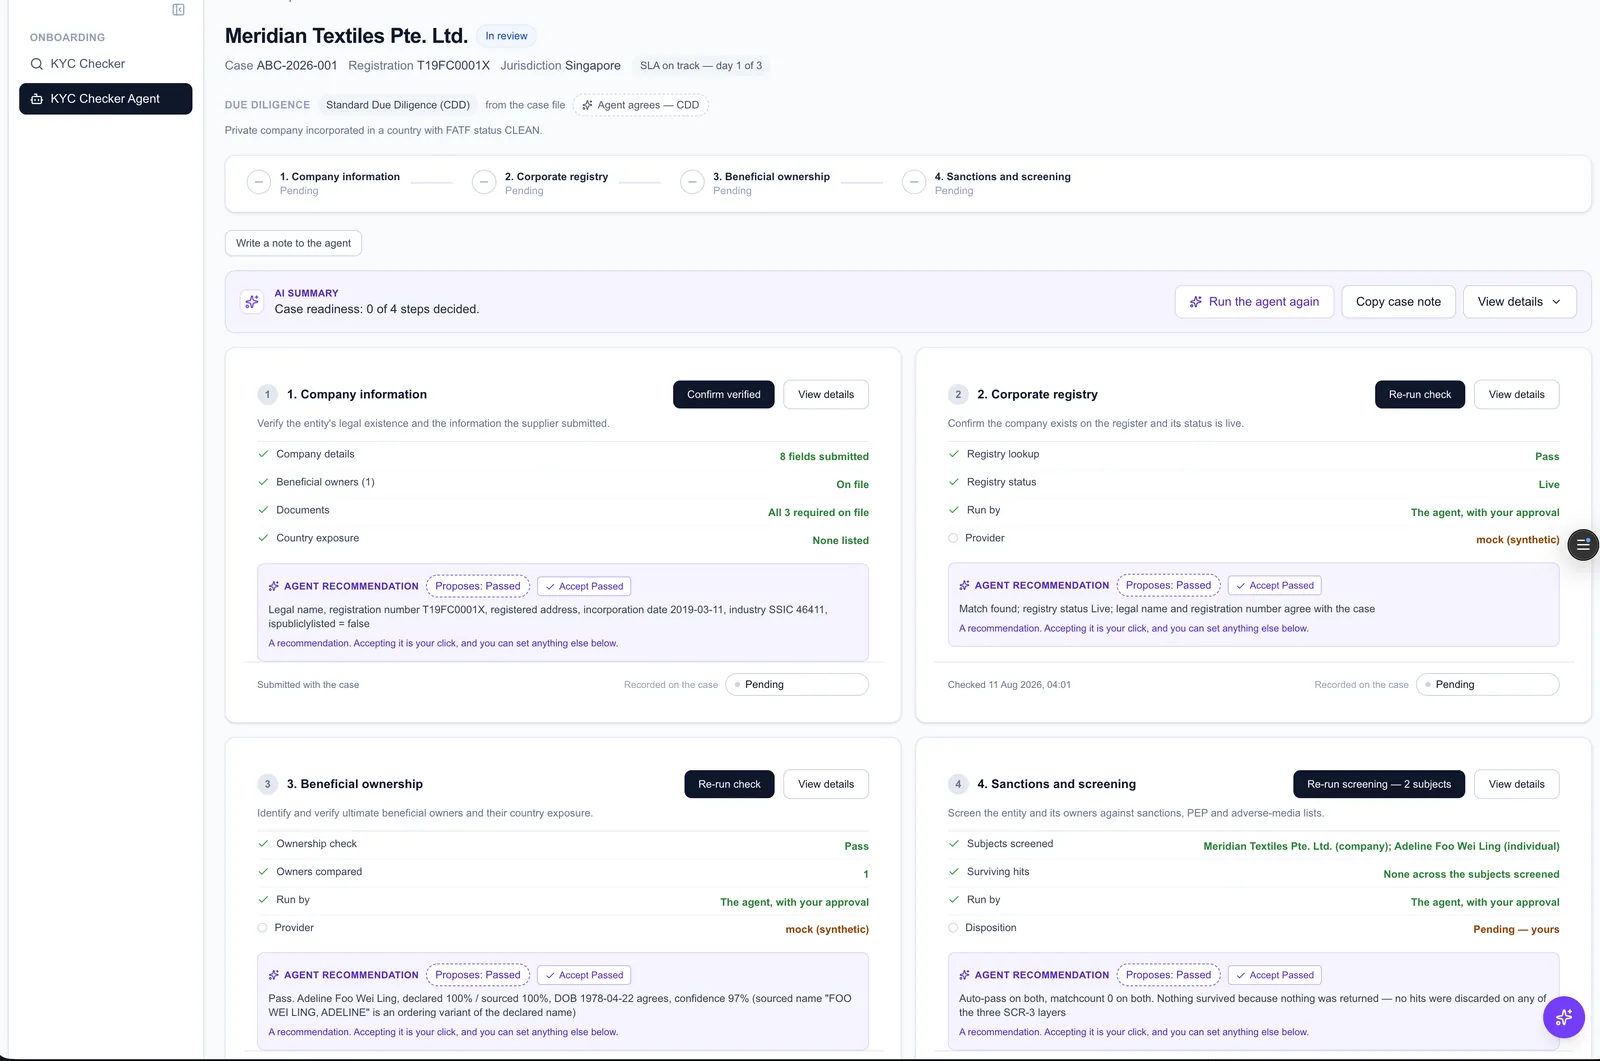Click Standard Due Diligence (CDD) chip
Screen dimensions: 1600x1061
pos(398,105)
